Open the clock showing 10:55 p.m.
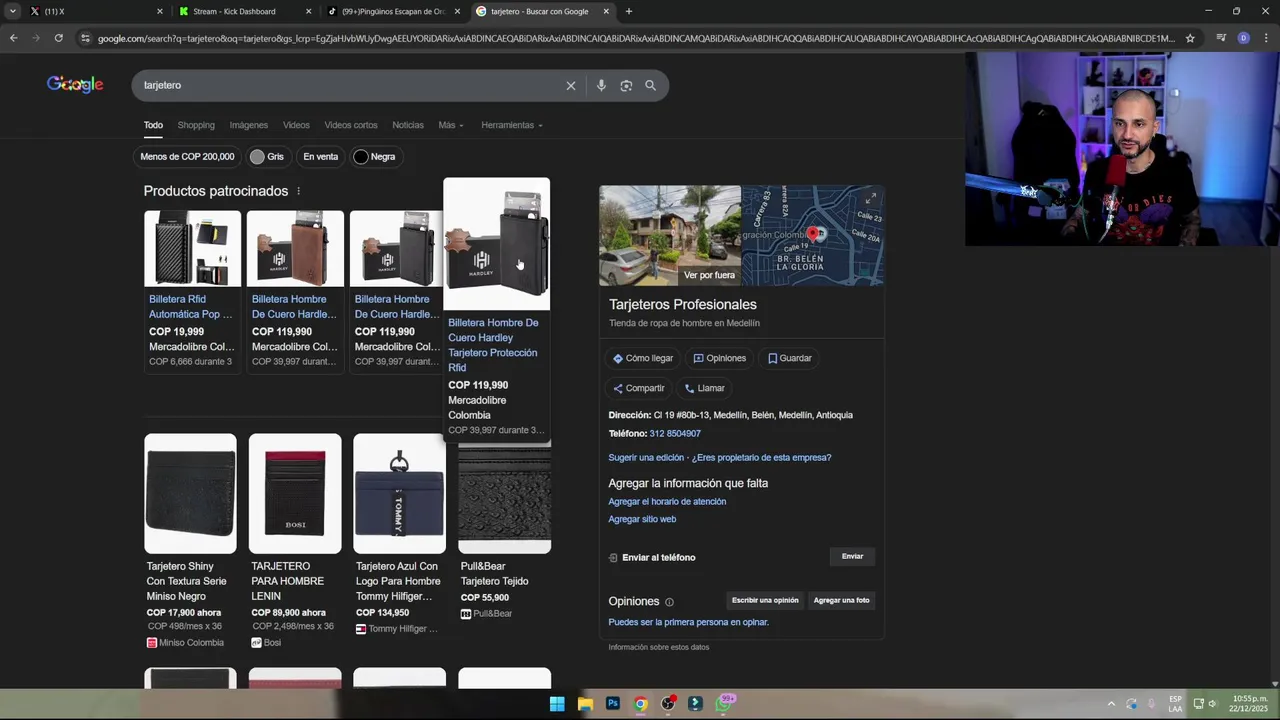Viewport: 1280px width, 720px height. (x=1250, y=704)
